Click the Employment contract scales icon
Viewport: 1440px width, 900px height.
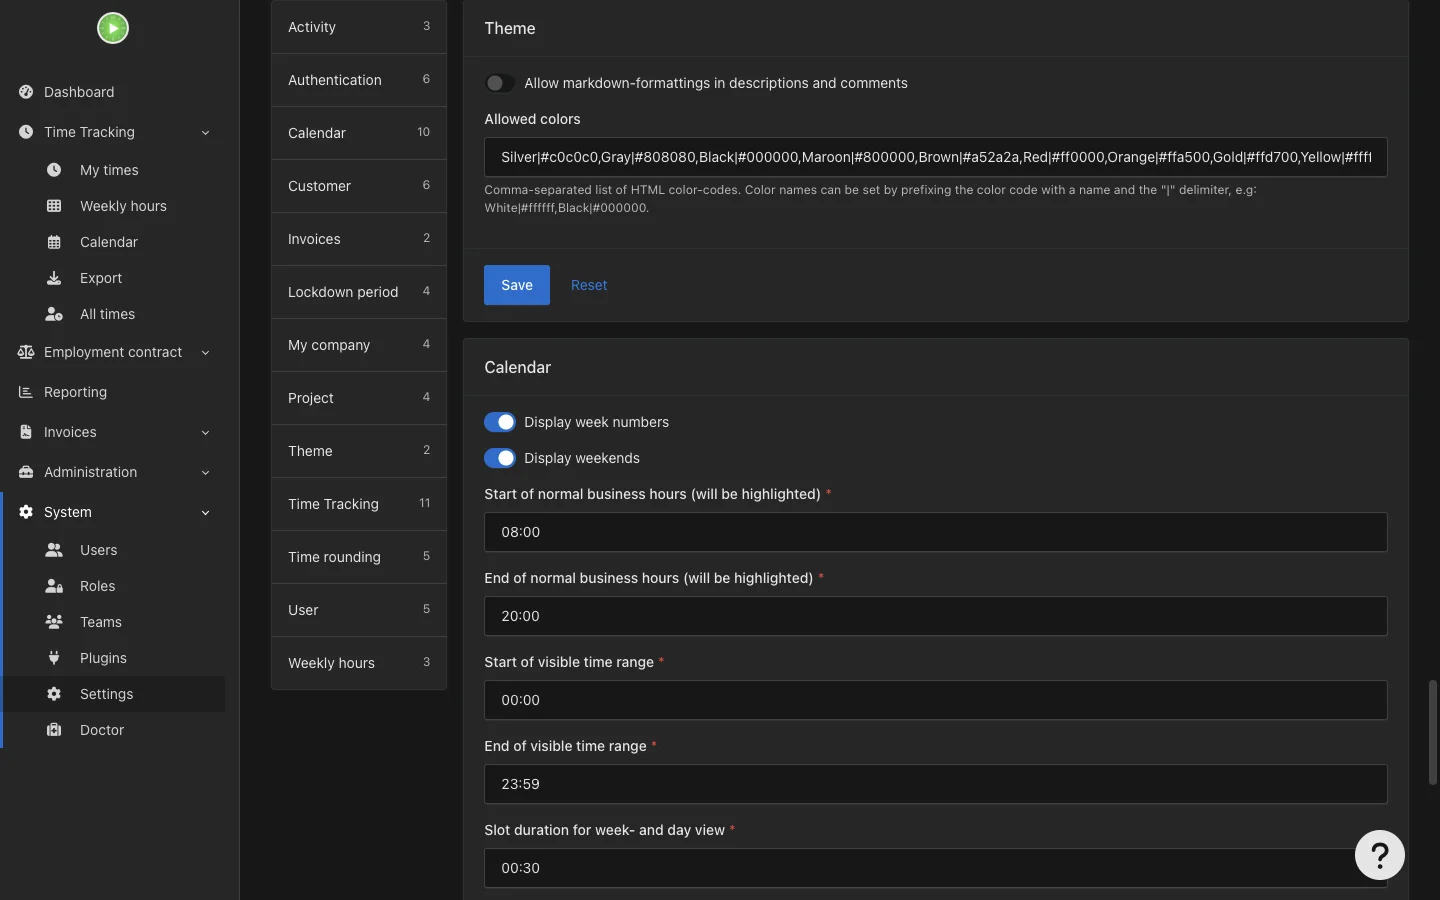click(26, 352)
